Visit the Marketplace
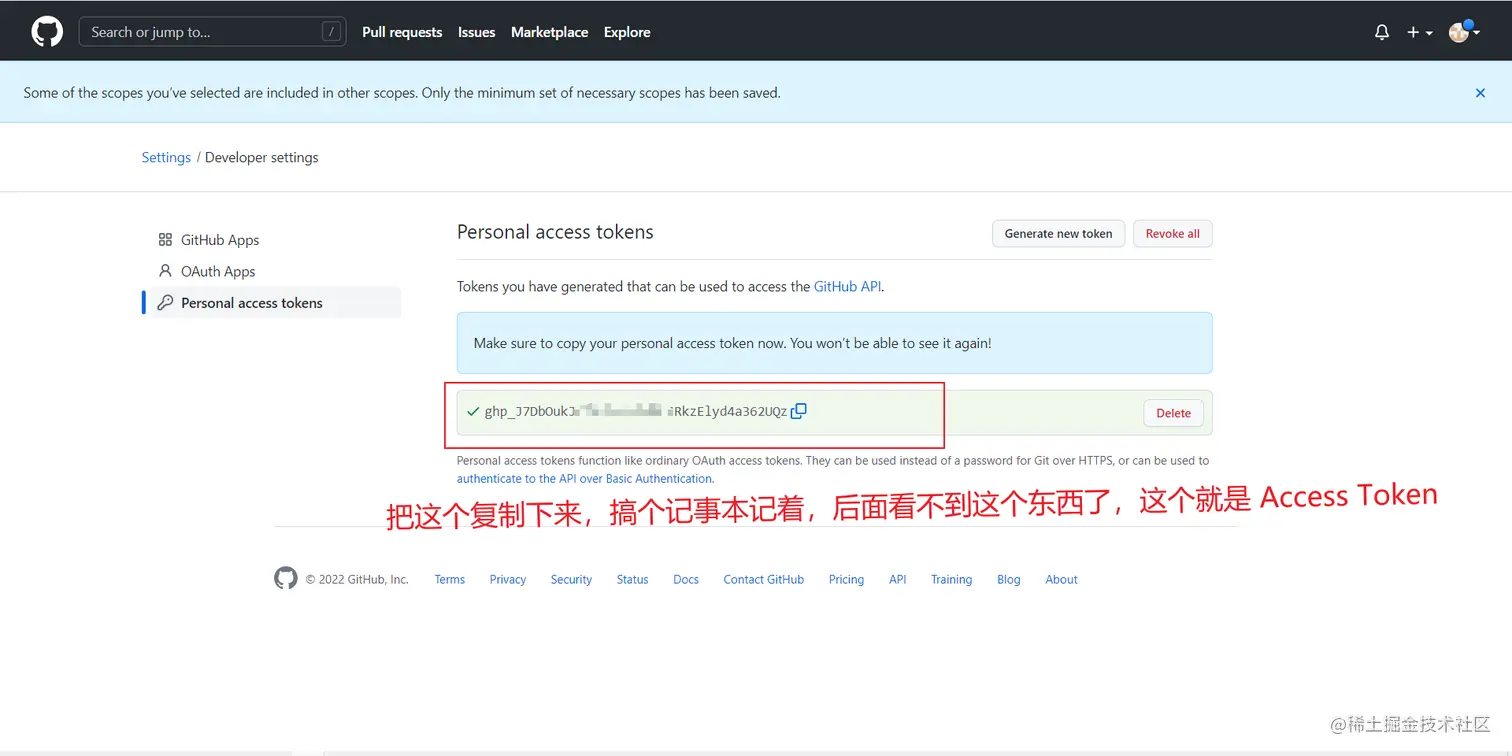Viewport: 1512px width, 756px height. (549, 32)
